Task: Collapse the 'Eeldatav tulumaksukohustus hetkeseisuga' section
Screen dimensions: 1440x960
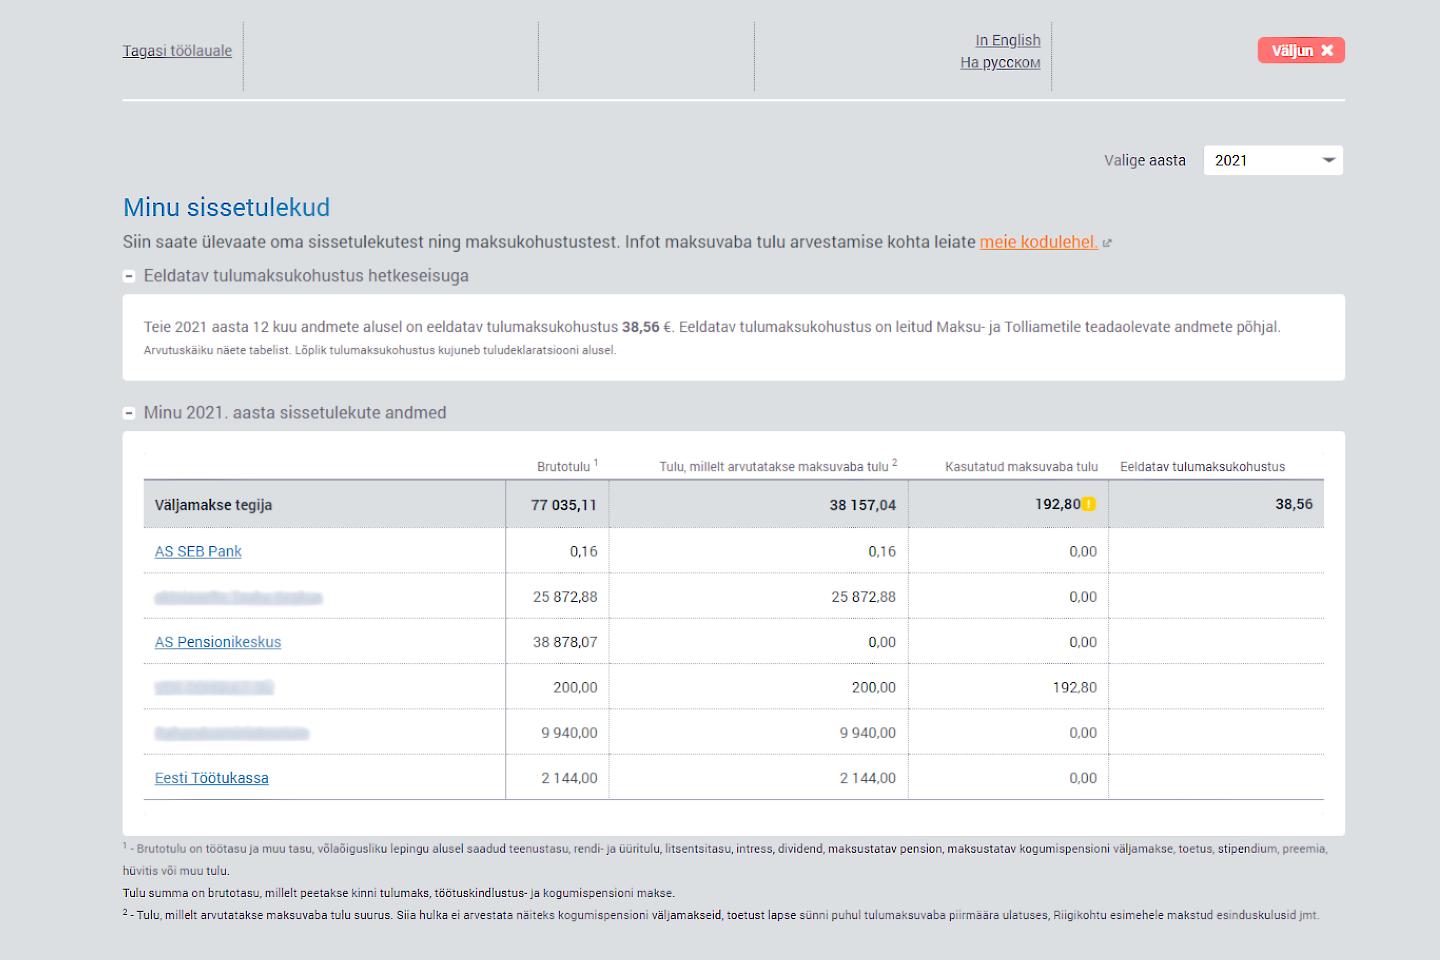Action: [x=129, y=276]
